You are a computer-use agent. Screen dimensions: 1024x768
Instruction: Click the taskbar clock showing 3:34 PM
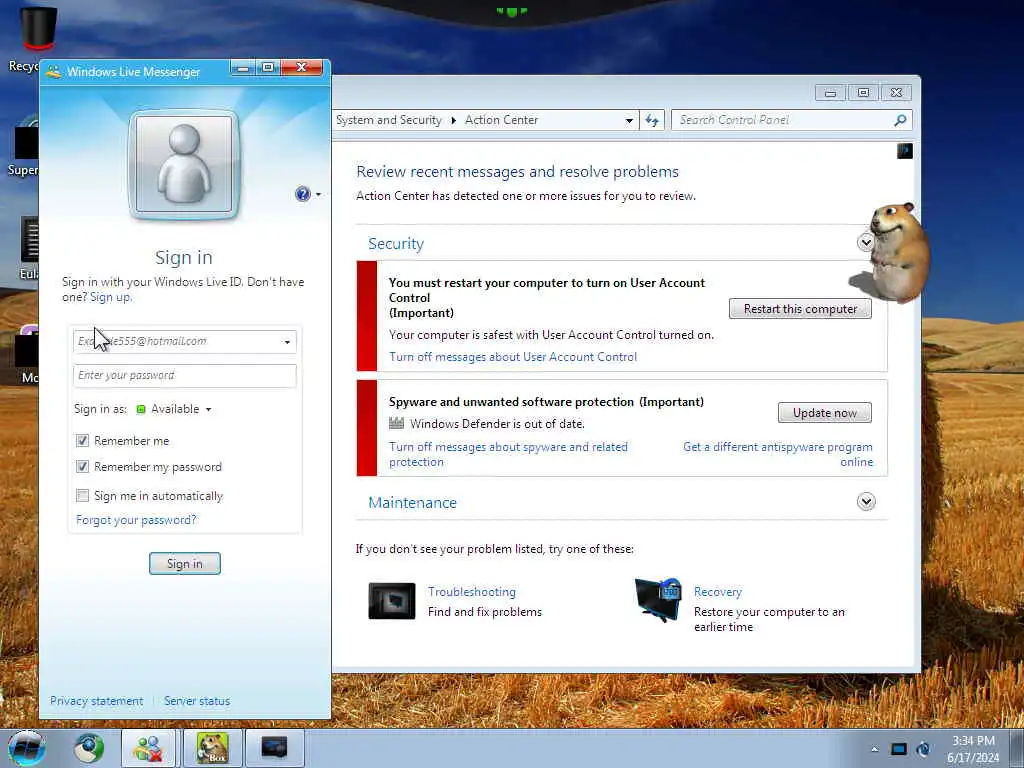pos(973,749)
